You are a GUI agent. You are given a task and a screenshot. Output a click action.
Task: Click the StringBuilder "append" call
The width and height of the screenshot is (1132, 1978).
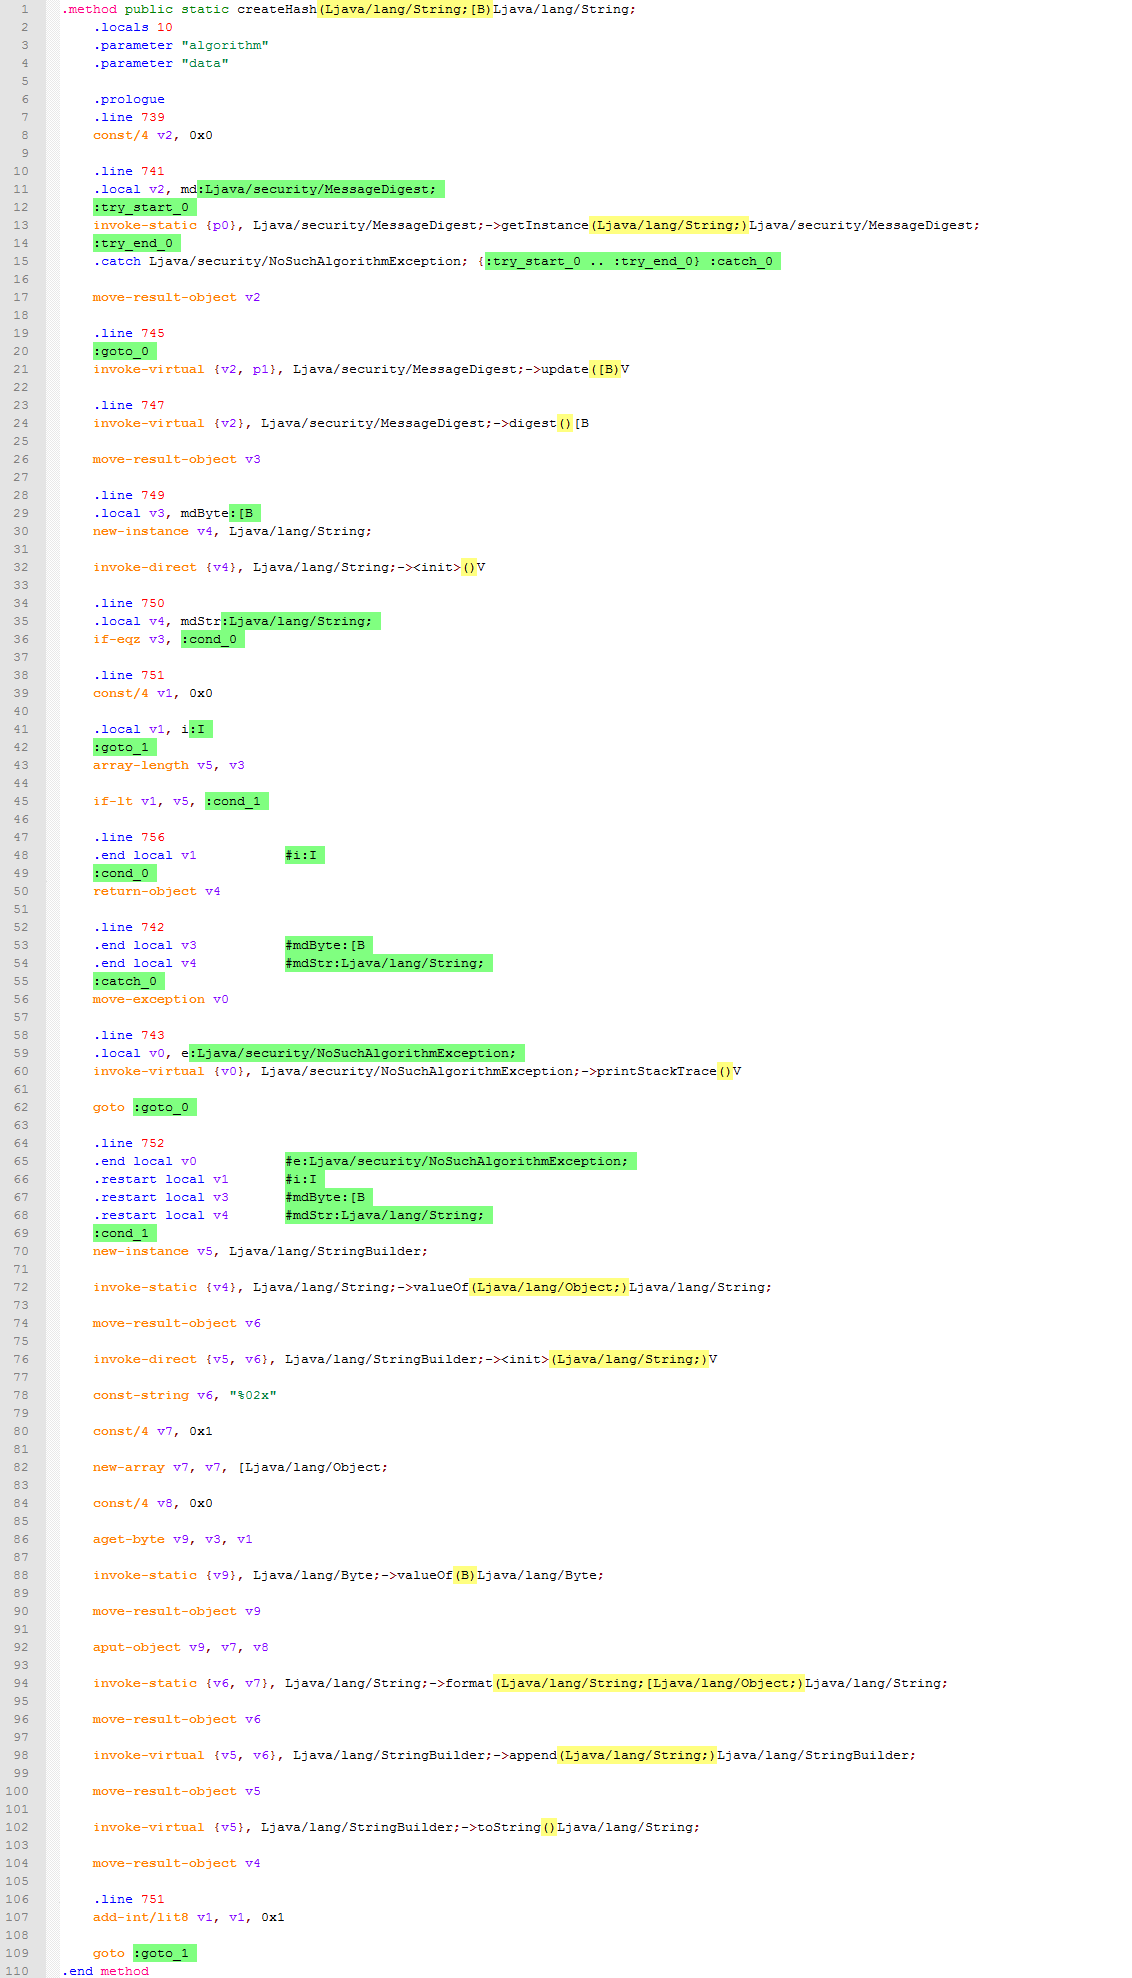click(533, 1755)
